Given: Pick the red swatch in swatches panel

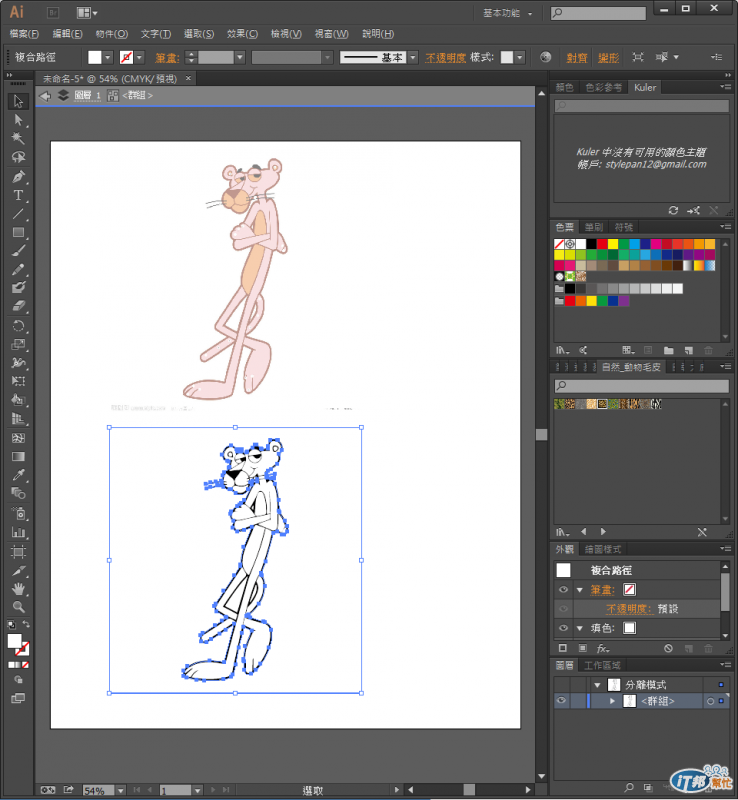Looking at the screenshot, I should pos(602,244).
